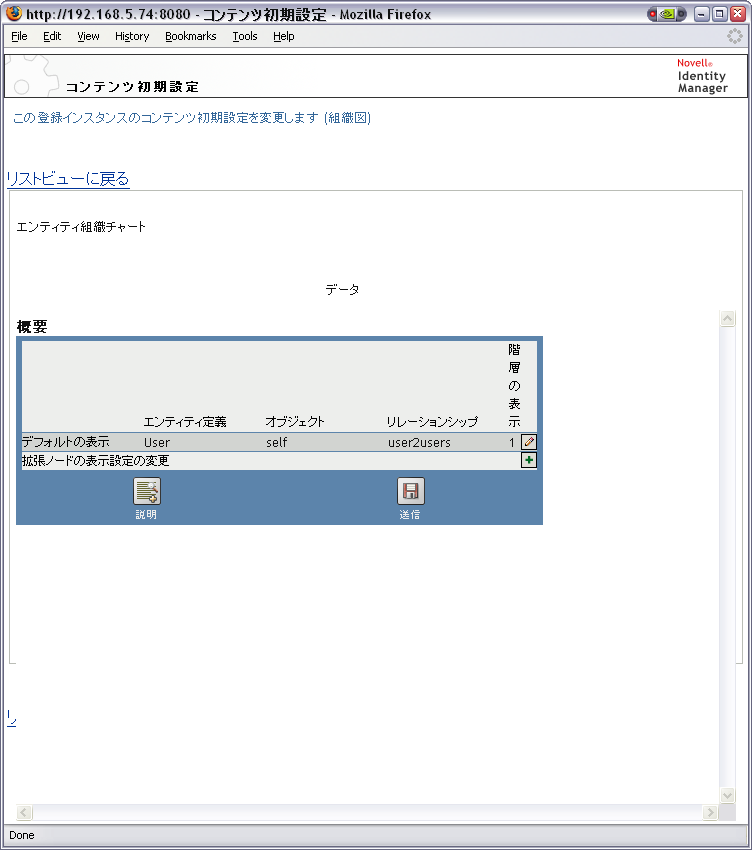The image size is (752, 850).
Task: Click the オブジェクト column header
Action: tap(295, 422)
